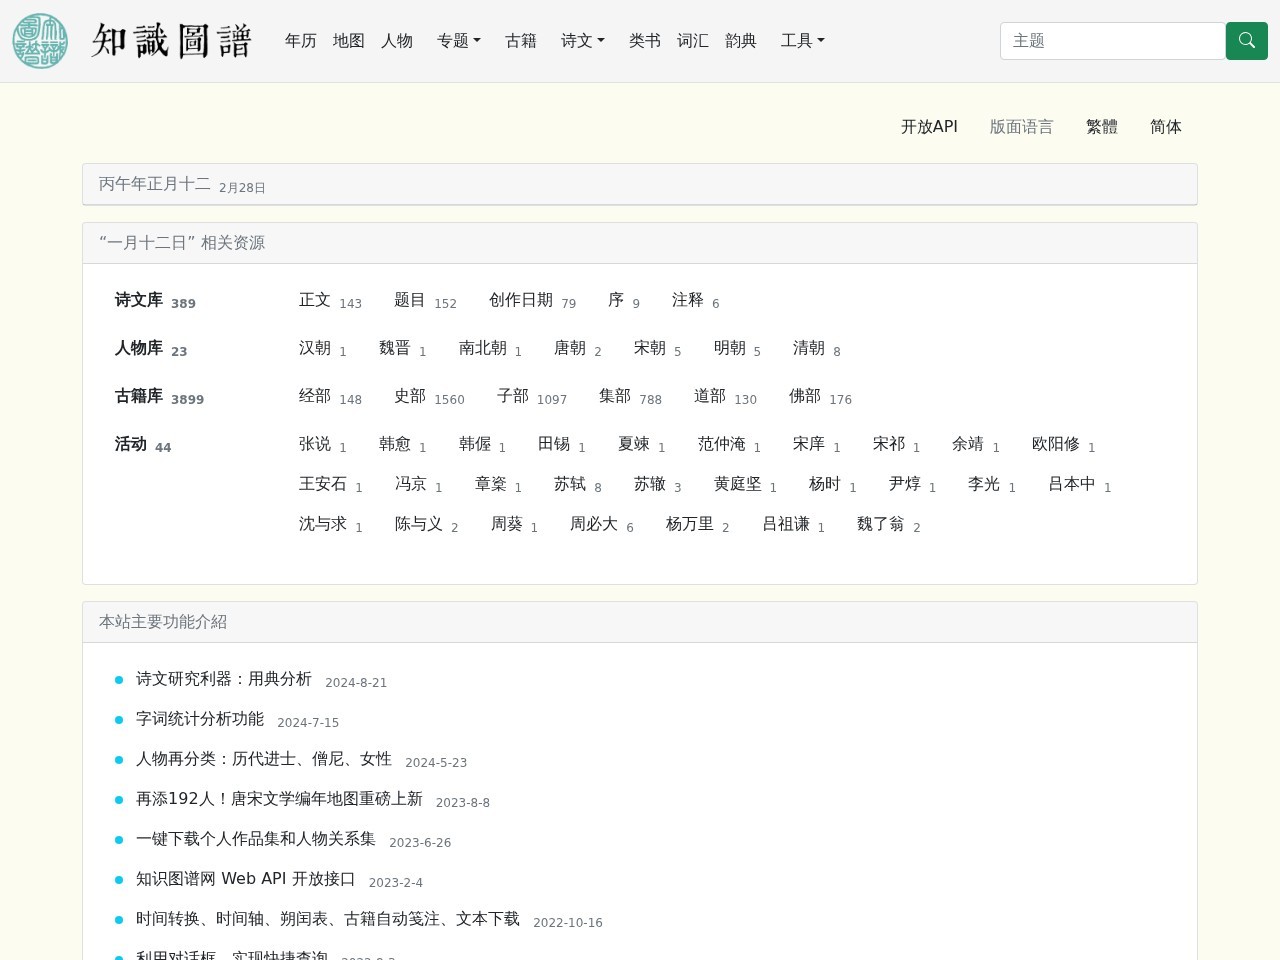Open the 古籍 section from the menu

[521, 41]
